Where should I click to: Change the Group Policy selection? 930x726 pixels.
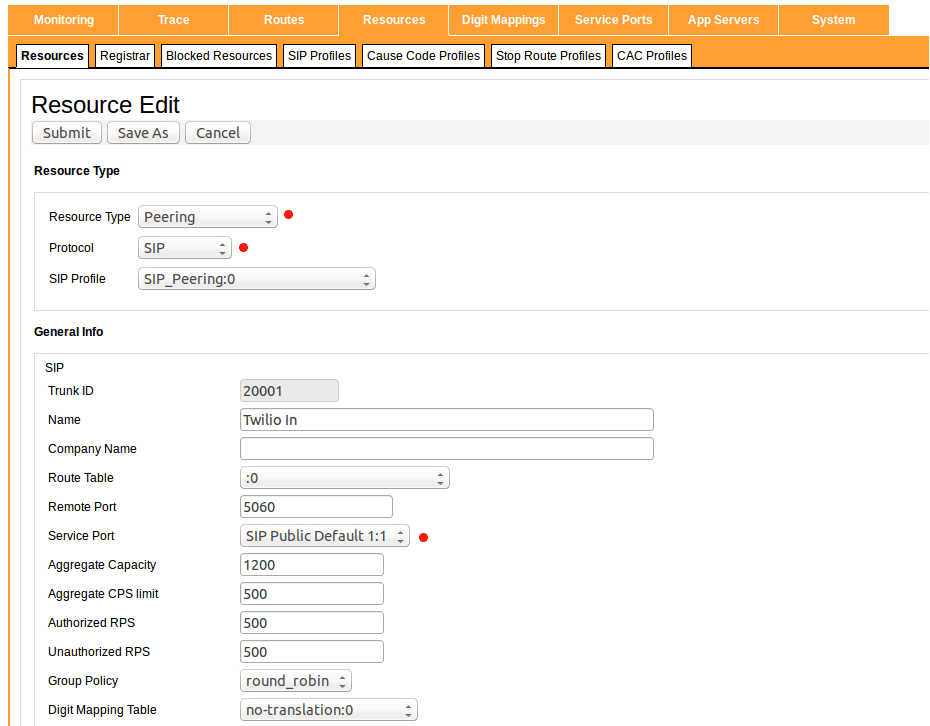coord(295,680)
